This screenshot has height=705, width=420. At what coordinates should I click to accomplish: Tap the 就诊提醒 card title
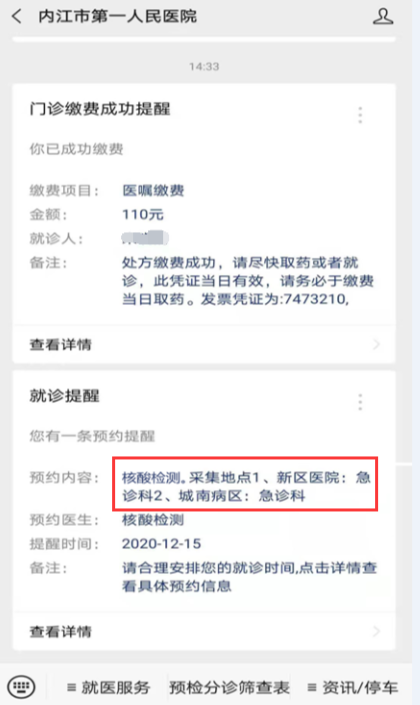pos(64,396)
